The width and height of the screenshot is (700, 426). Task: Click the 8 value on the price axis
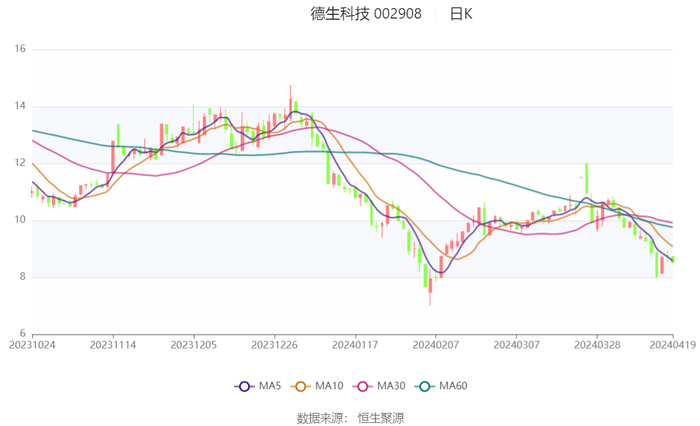[22, 277]
